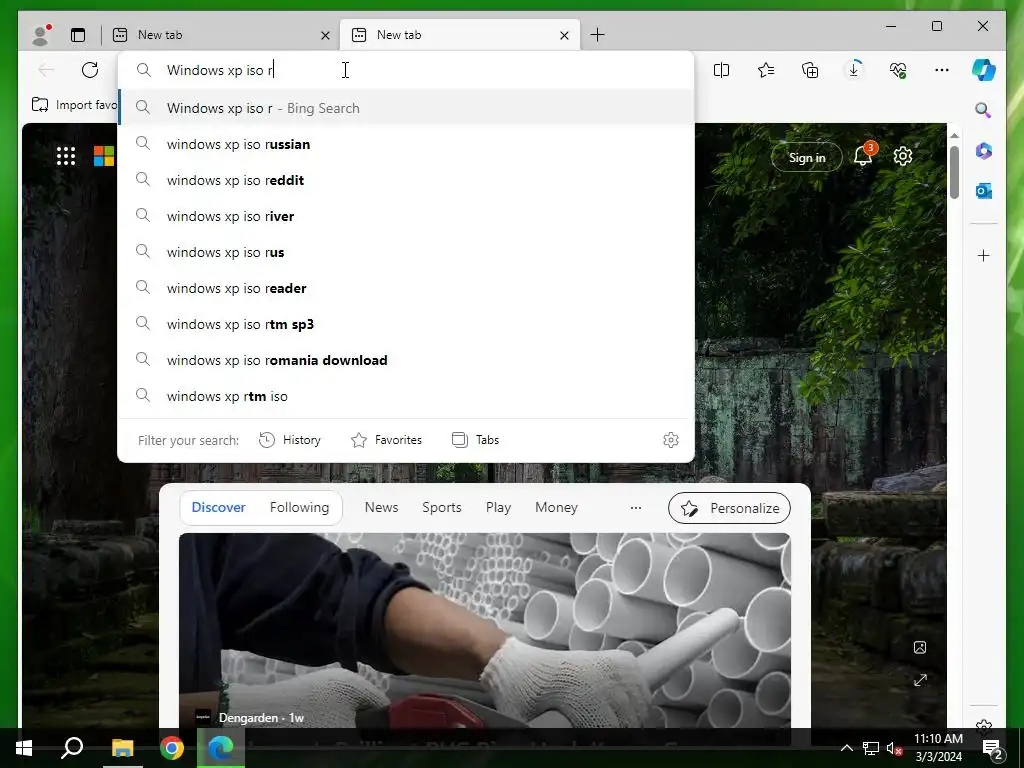Image resolution: width=1024 pixels, height=768 pixels.
Task: Select suggestion "windows xp iso river"
Action: [406, 216]
